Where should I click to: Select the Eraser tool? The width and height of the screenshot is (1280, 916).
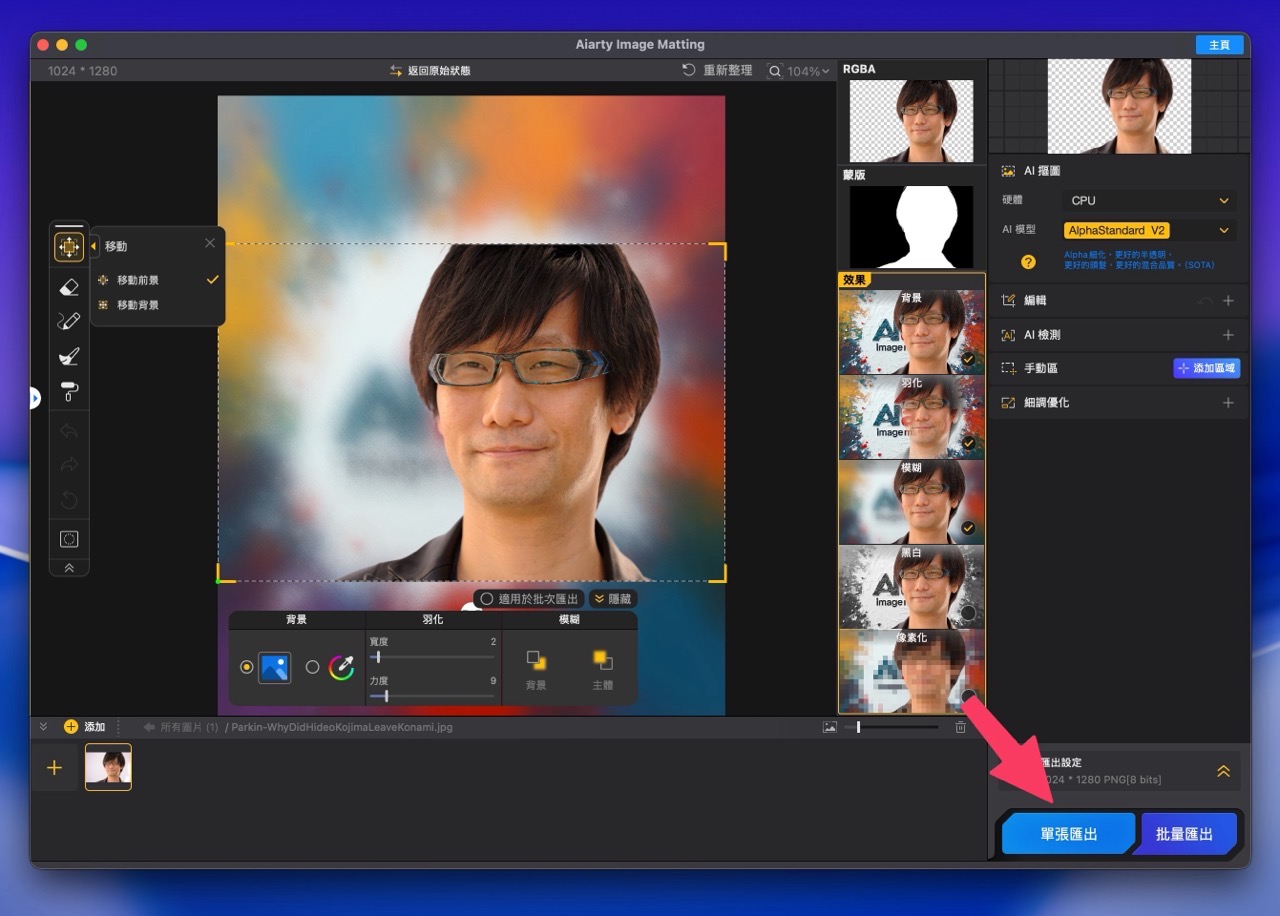click(x=68, y=287)
